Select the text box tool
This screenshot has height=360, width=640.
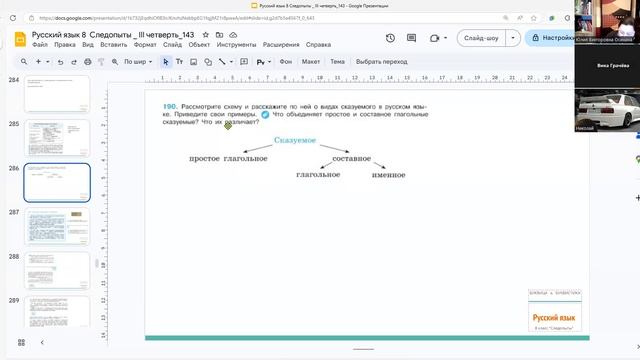(180, 62)
